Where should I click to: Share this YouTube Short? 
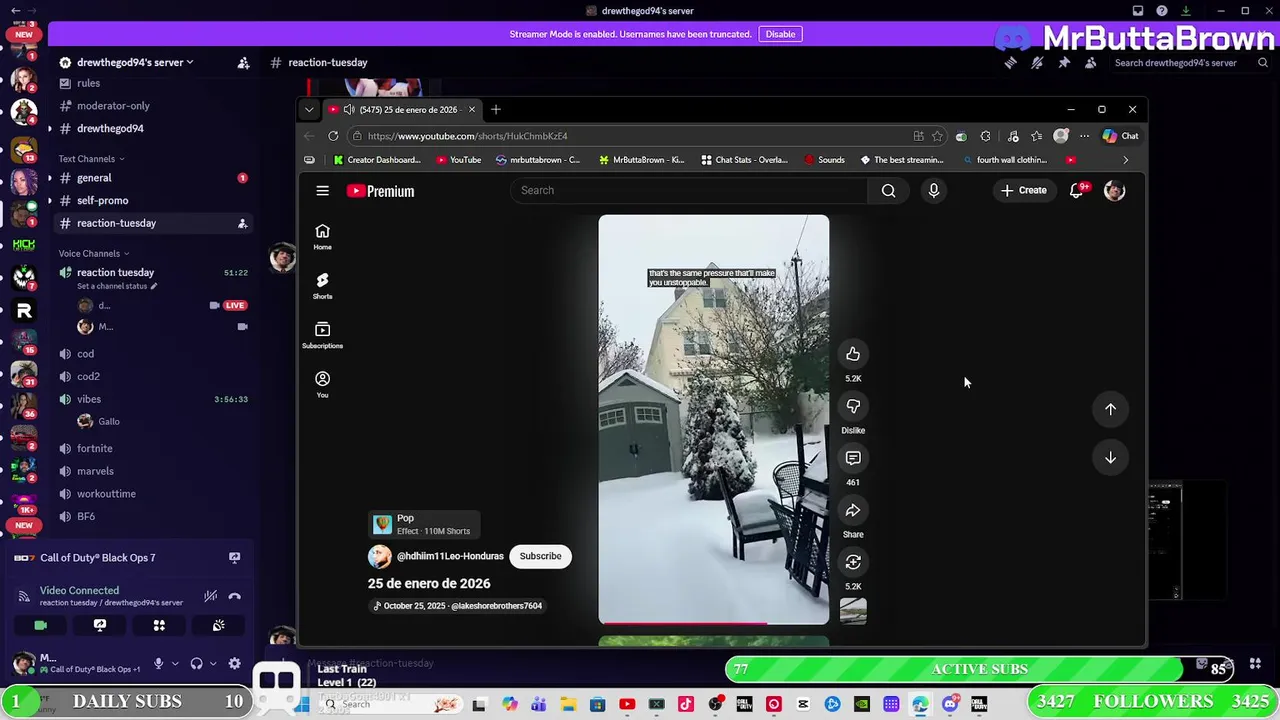[853, 510]
